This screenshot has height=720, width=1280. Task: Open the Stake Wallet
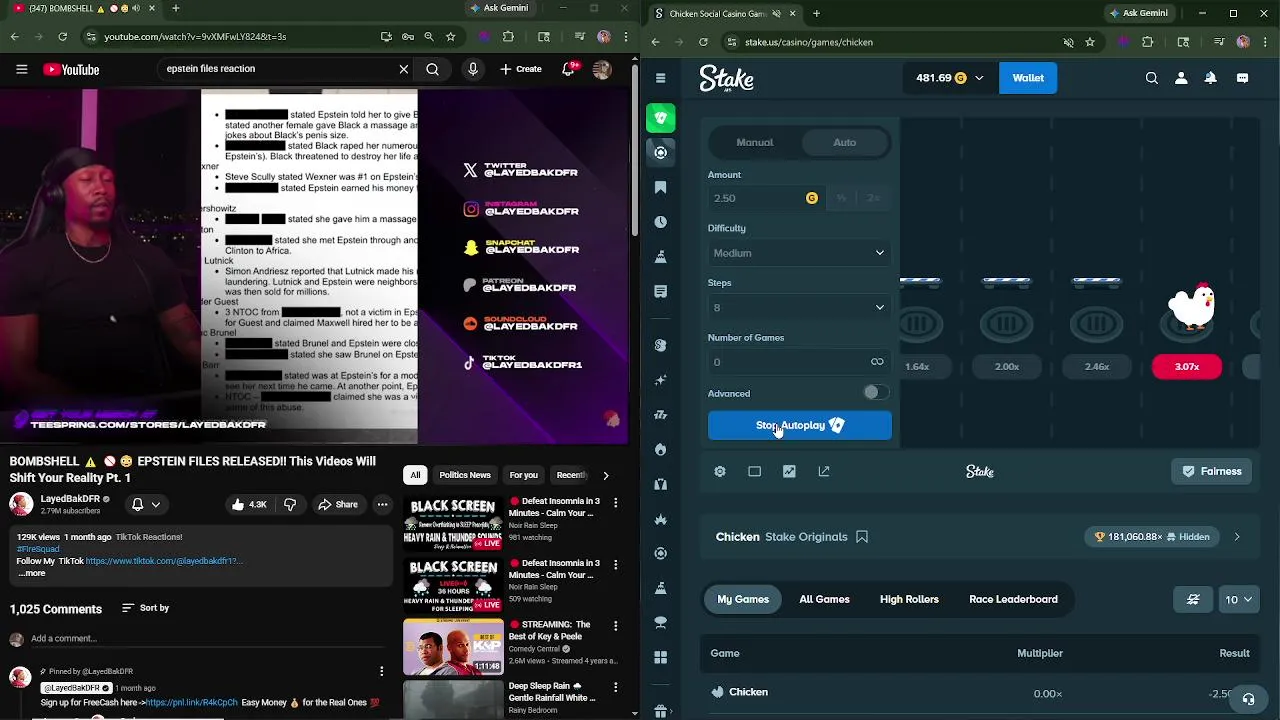[x=1028, y=78]
